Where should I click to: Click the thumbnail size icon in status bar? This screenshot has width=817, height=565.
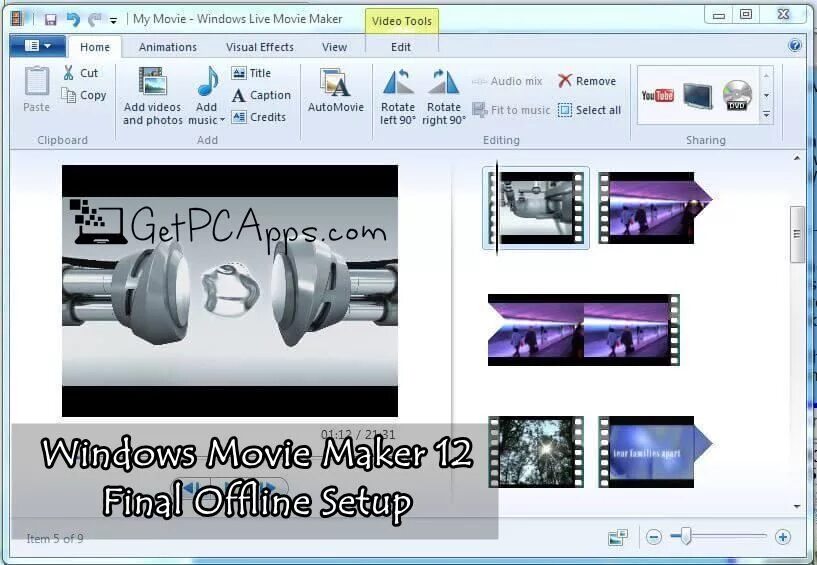pos(618,537)
